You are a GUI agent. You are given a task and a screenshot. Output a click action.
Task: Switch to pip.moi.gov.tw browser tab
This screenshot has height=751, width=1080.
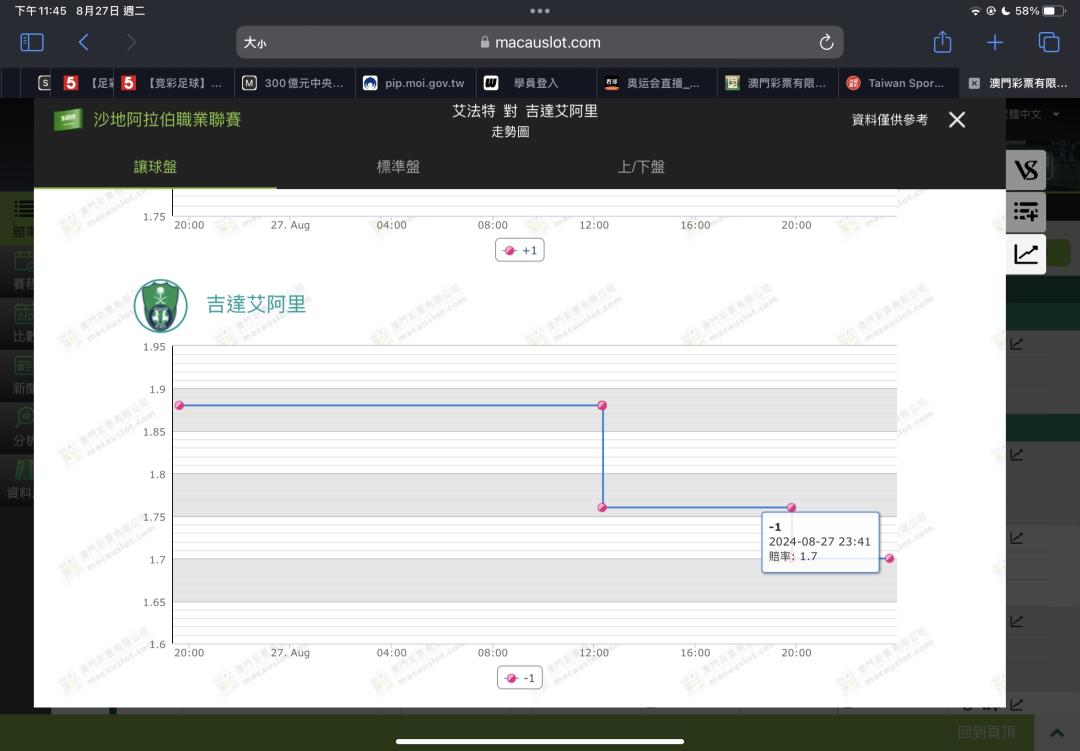[415, 83]
